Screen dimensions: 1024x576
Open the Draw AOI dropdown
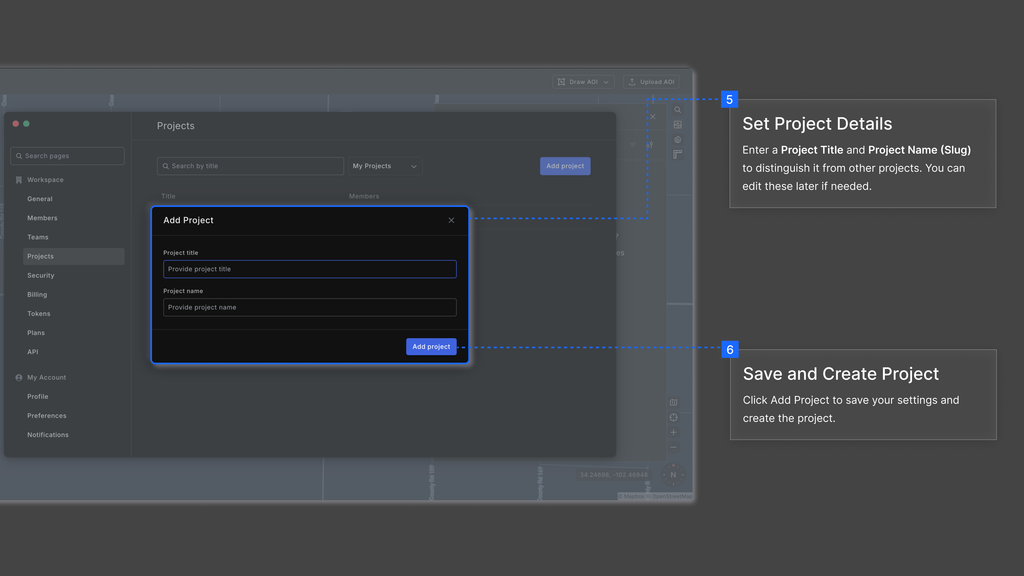tap(583, 82)
